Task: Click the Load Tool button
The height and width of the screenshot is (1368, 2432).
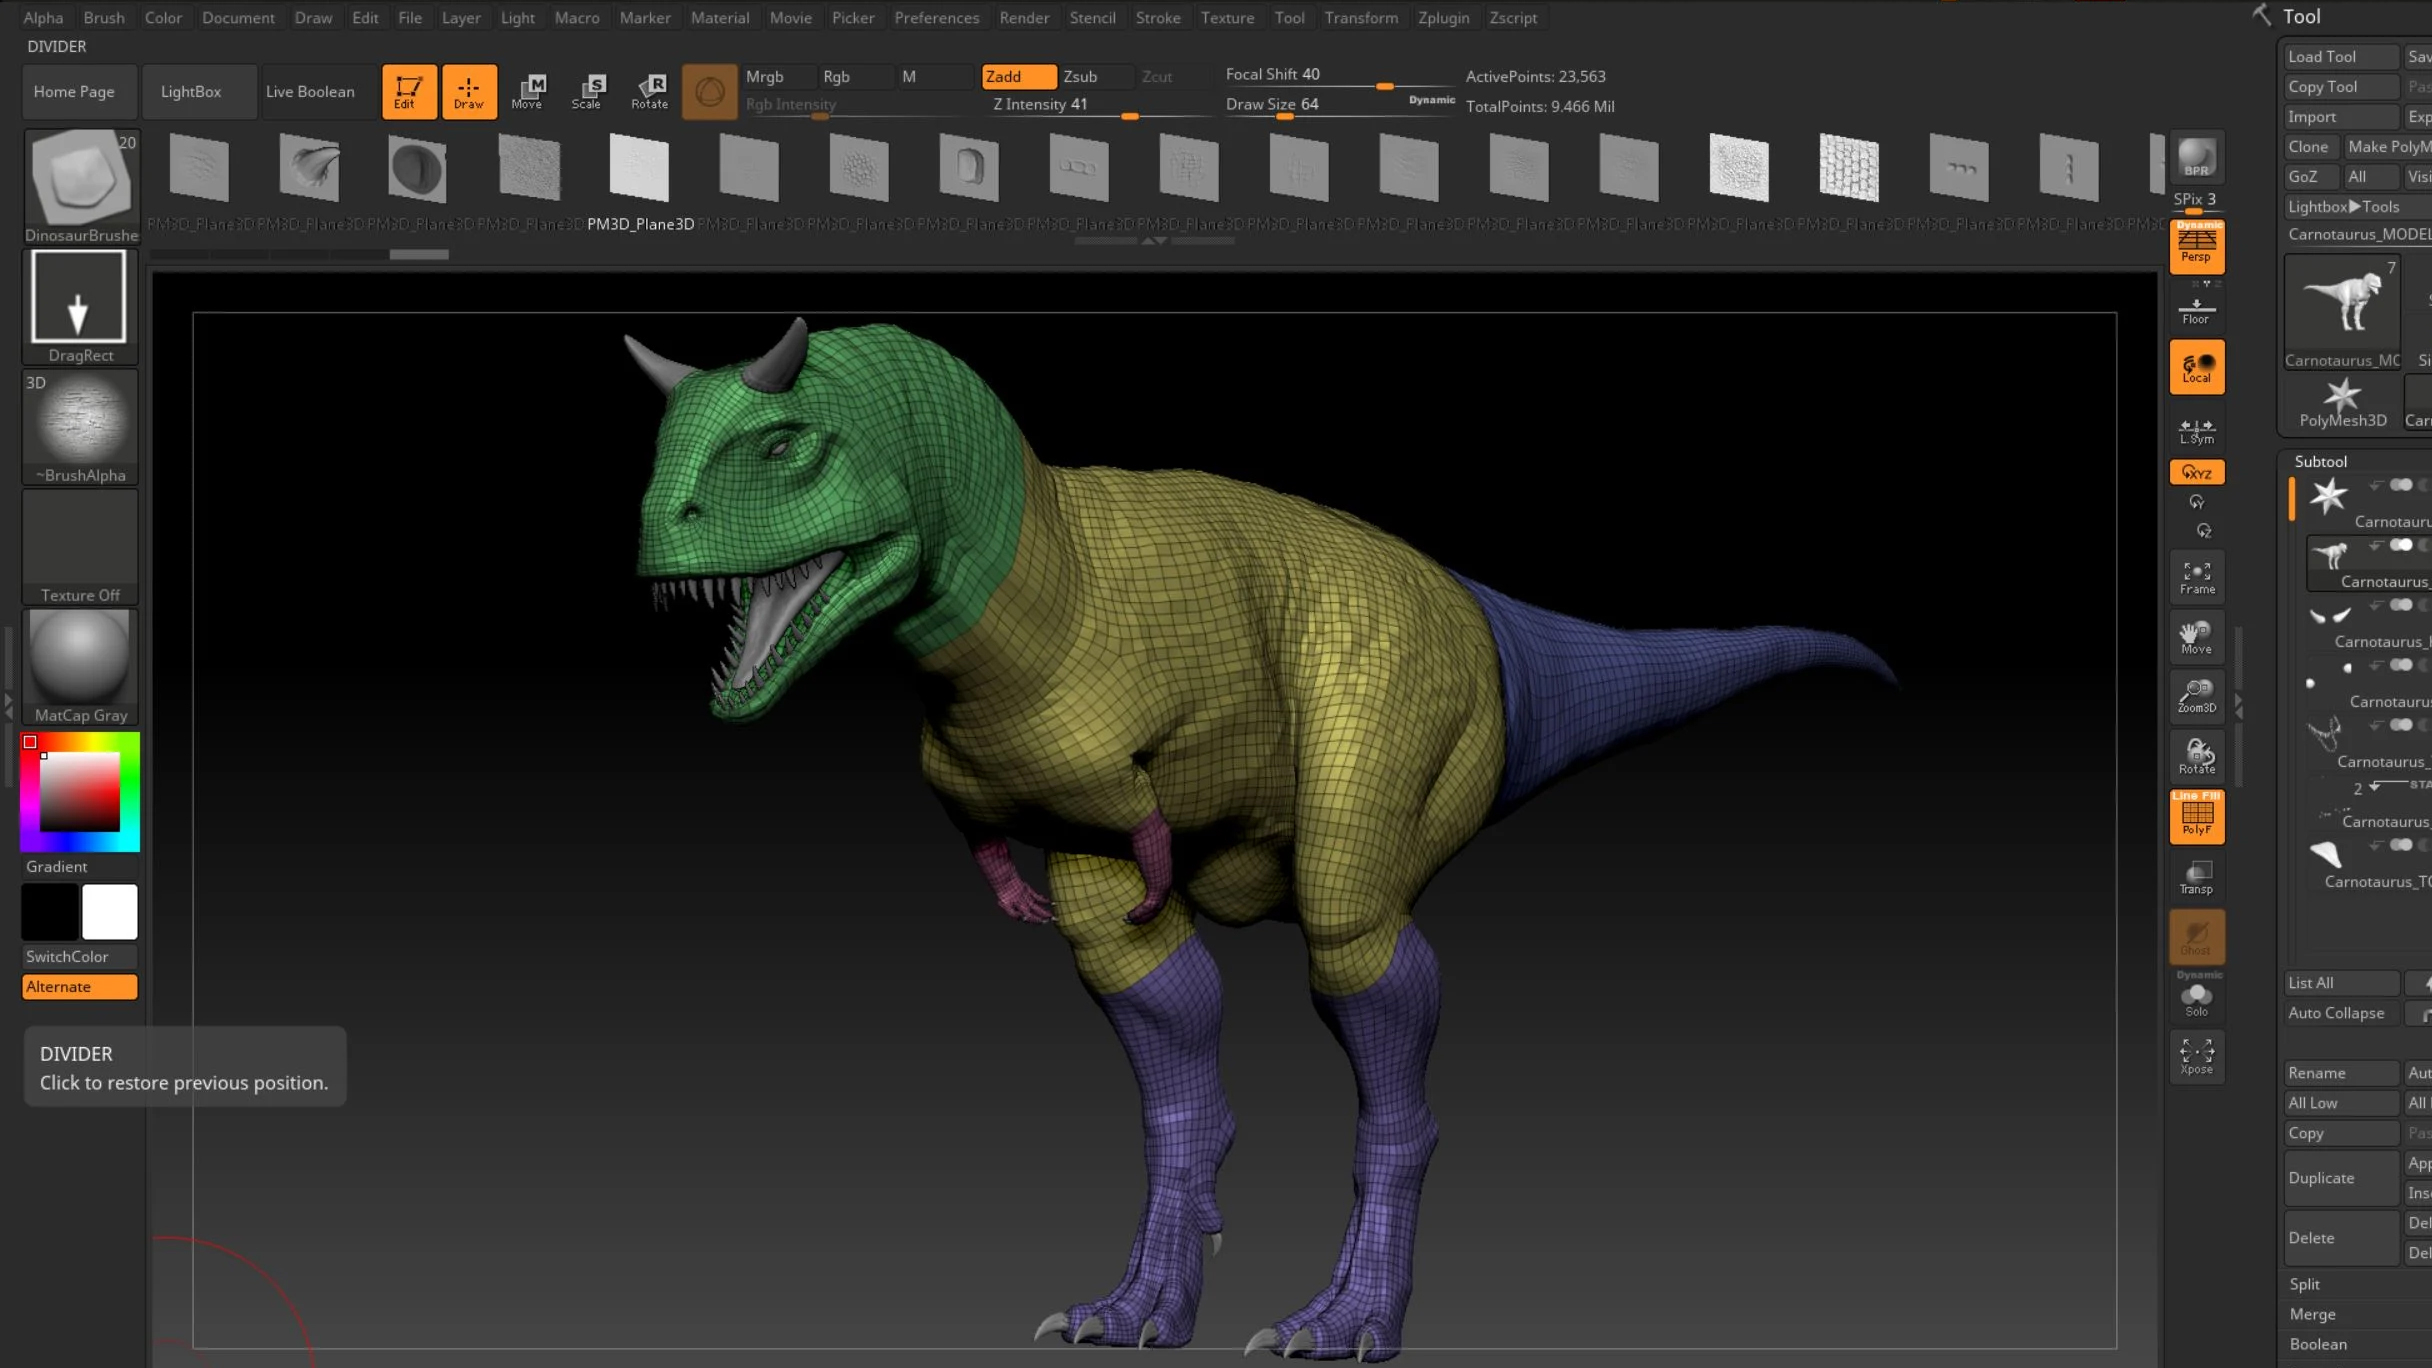Action: 2341,56
